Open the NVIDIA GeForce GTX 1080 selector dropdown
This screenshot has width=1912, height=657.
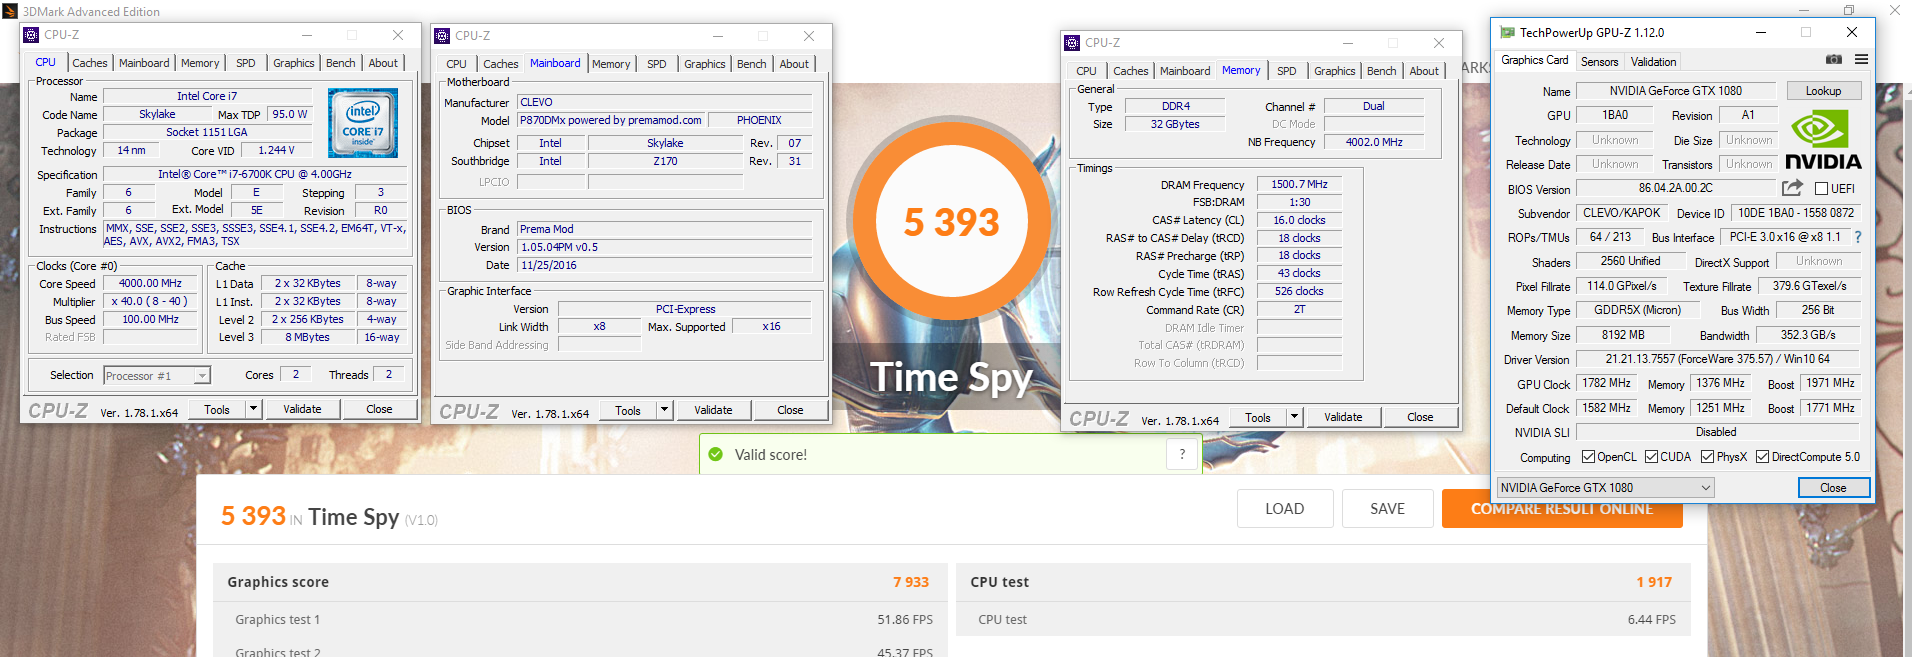[1605, 487]
